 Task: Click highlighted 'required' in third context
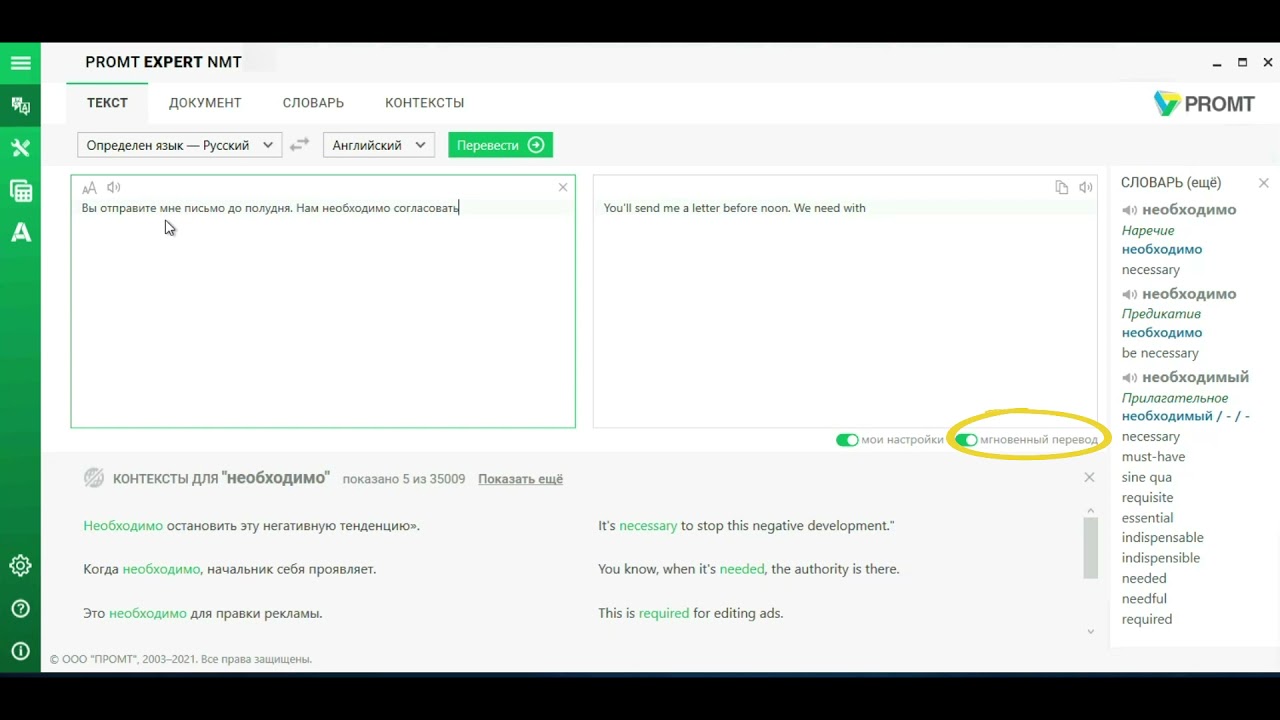point(664,613)
